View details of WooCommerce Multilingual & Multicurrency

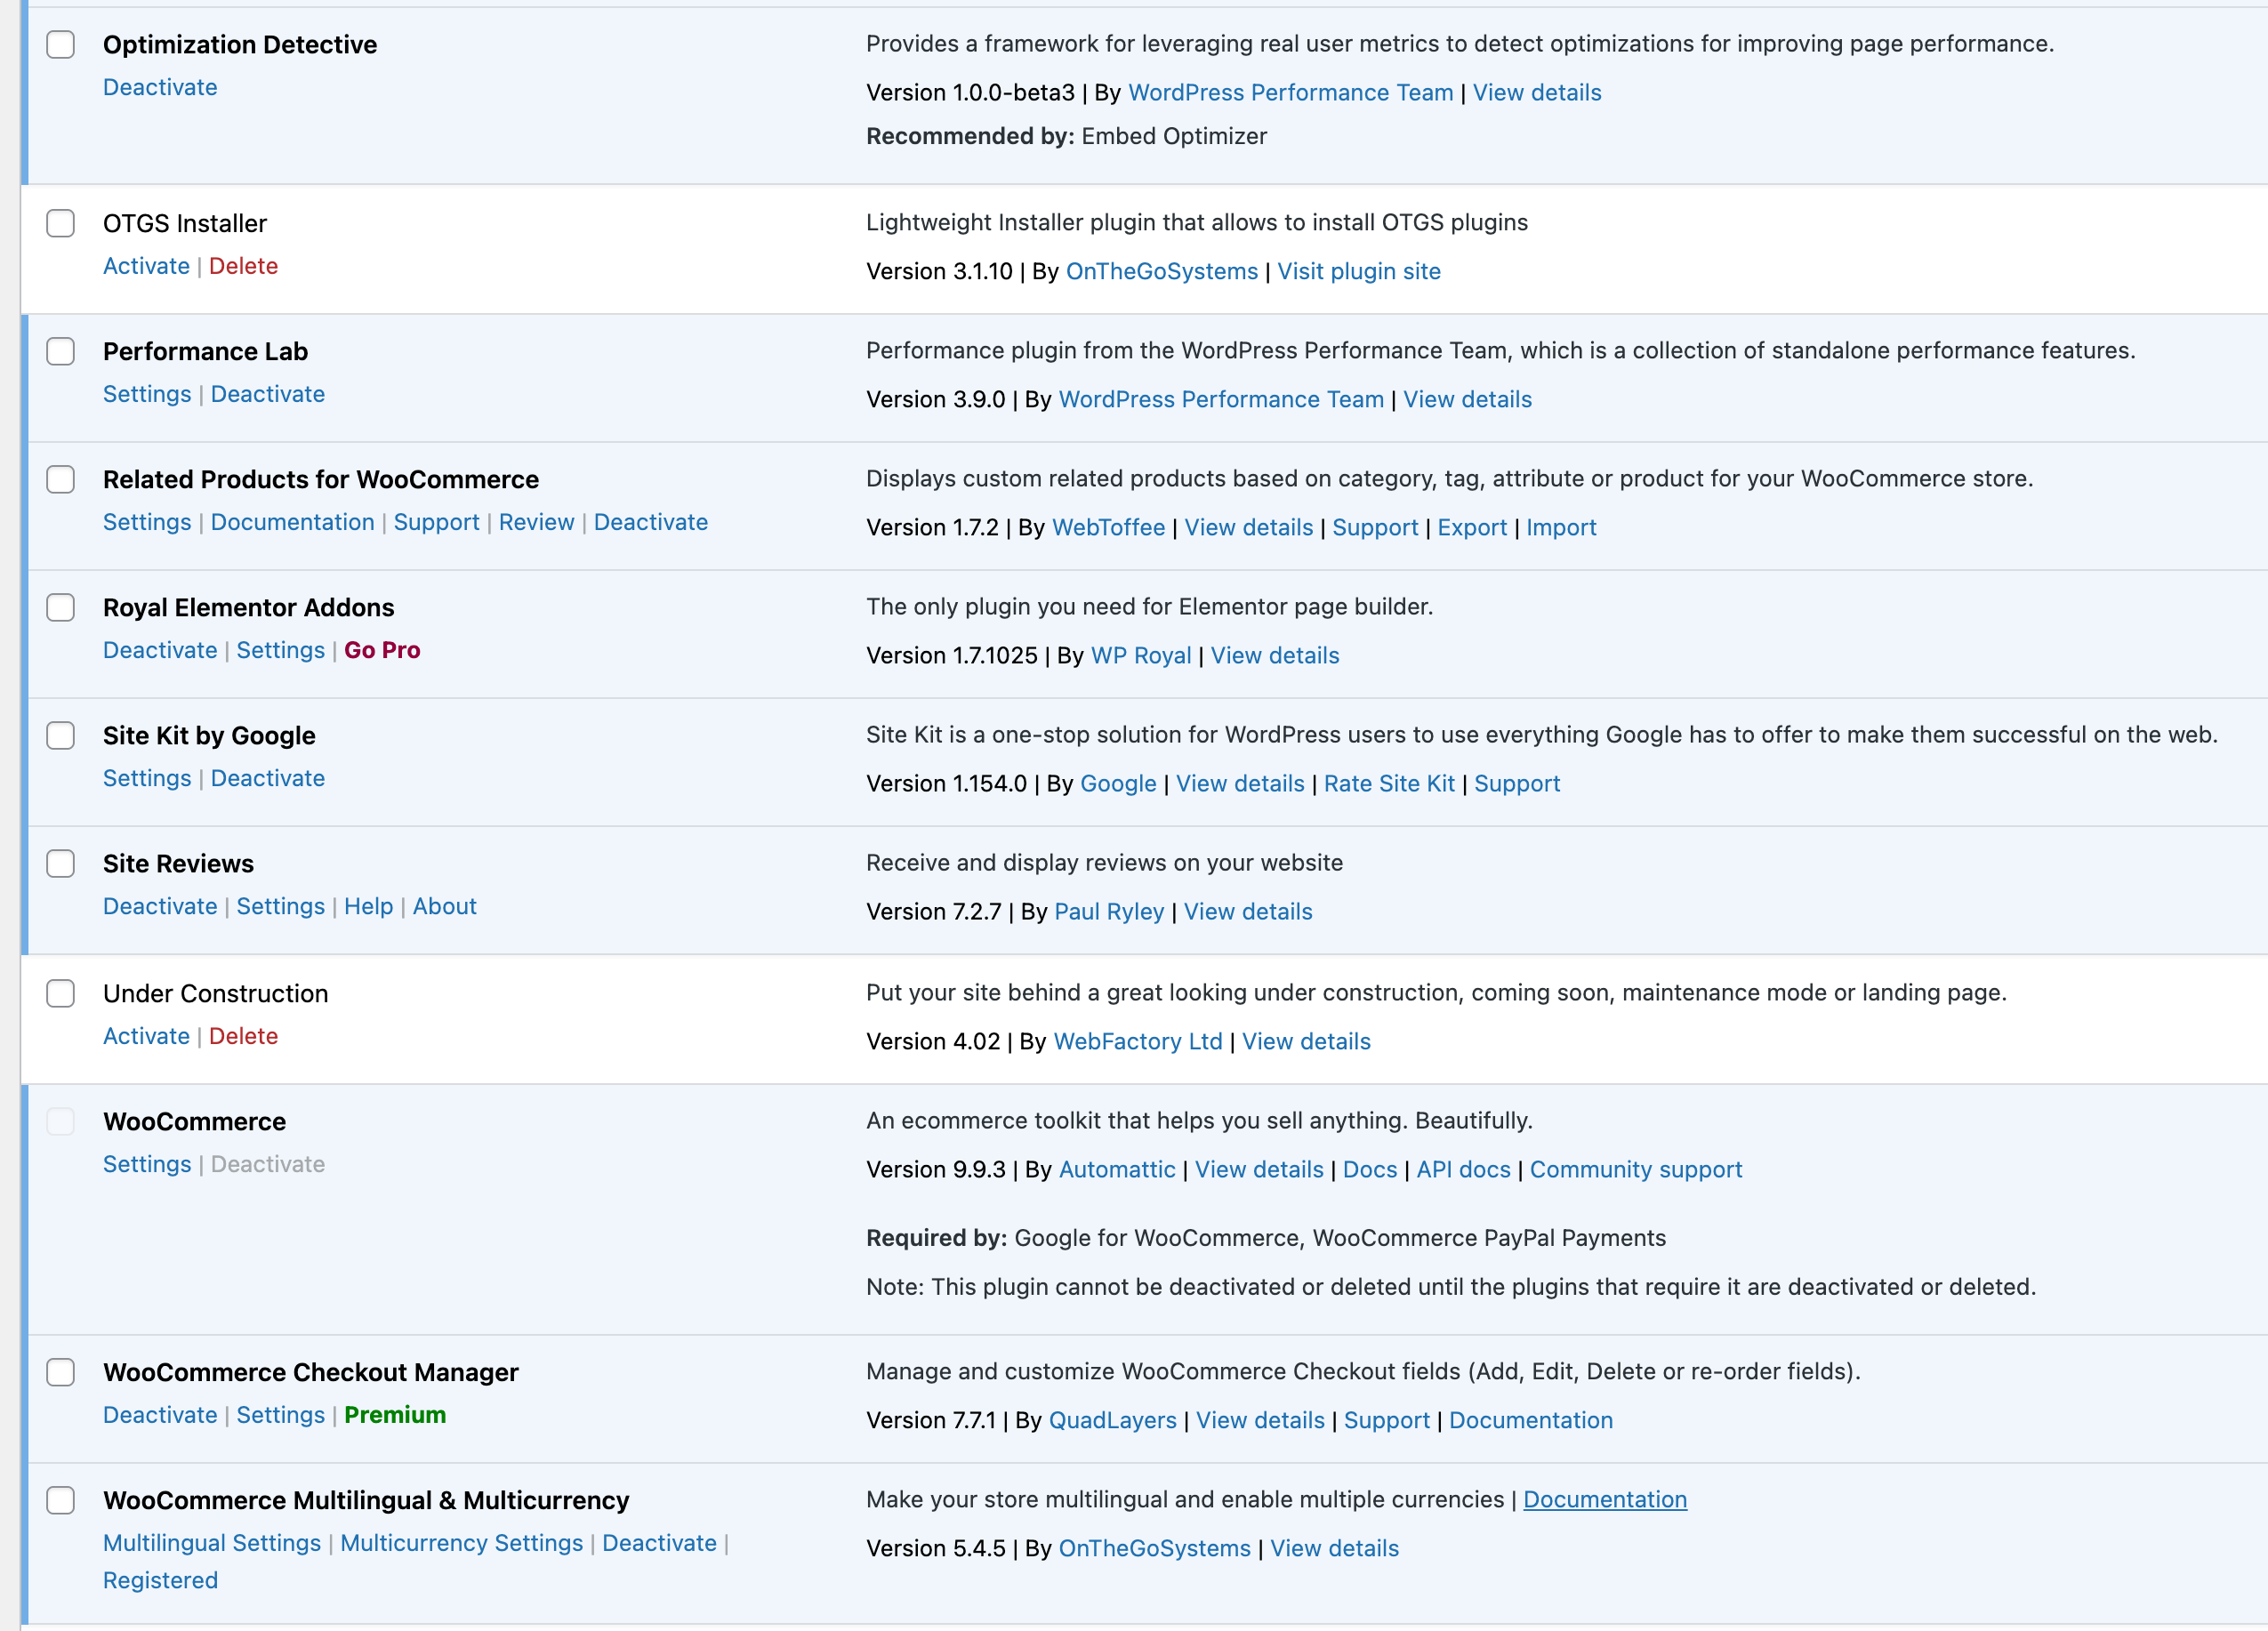[1334, 1548]
